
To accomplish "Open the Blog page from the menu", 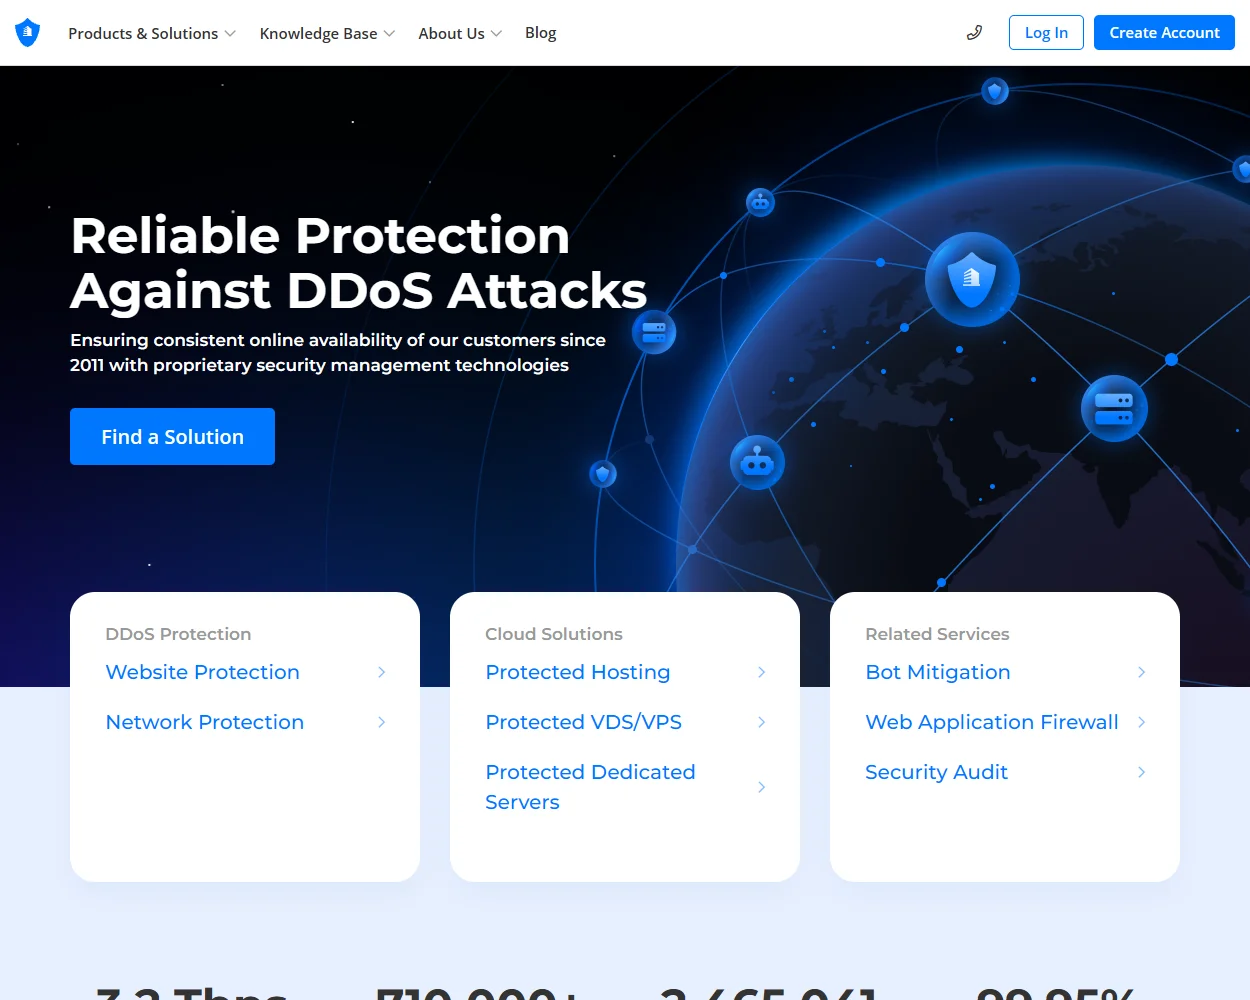I will (540, 33).
